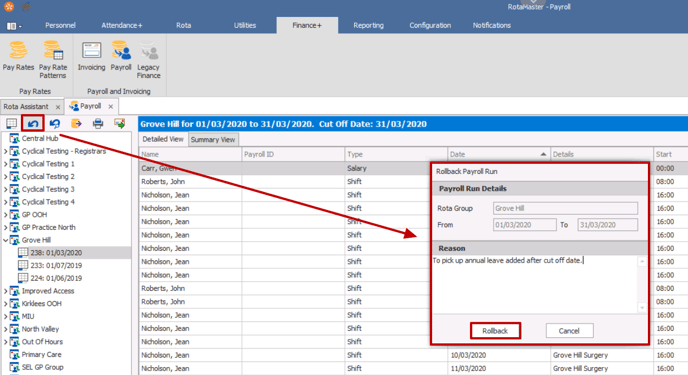688x375 pixels.
Task: Click the print toolbar icon
Action: tap(98, 124)
